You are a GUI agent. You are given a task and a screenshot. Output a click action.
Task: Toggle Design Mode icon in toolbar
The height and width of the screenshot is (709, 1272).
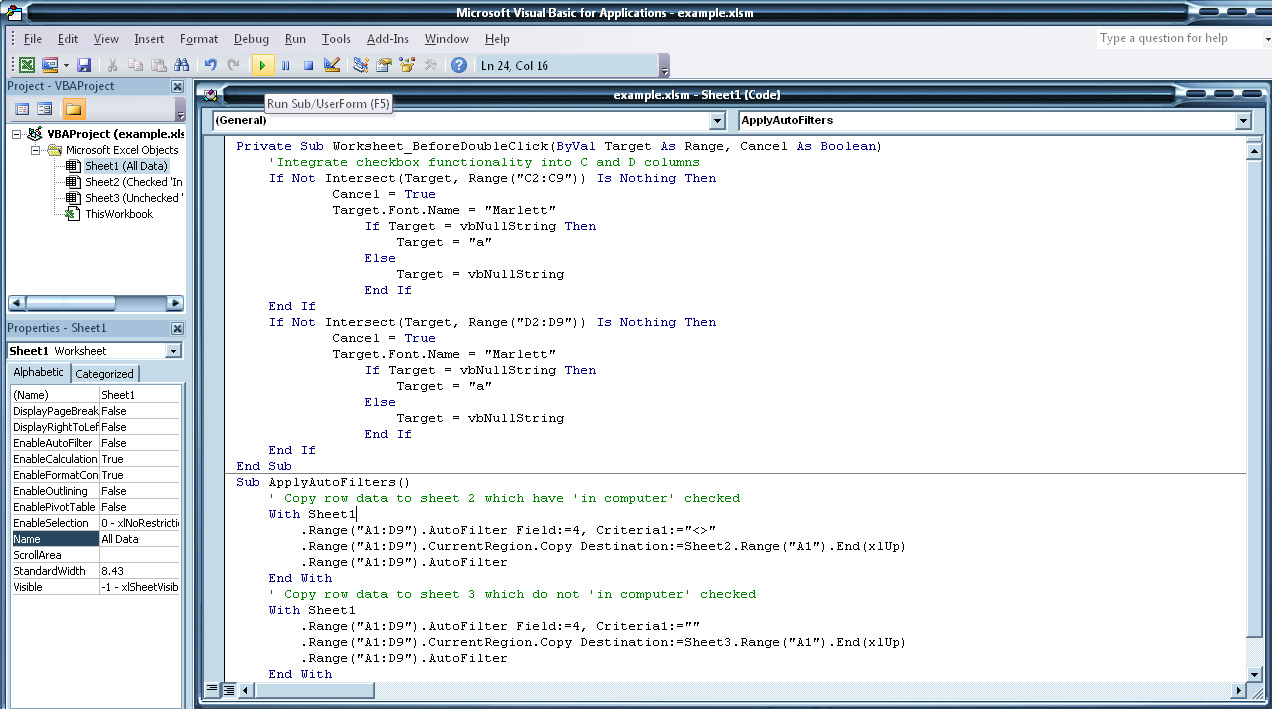(333, 65)
